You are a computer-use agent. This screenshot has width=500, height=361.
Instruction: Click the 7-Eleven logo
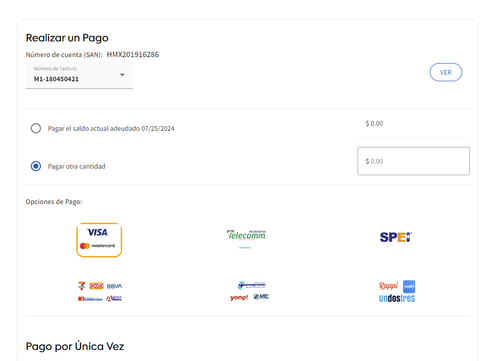pos(82,286)
